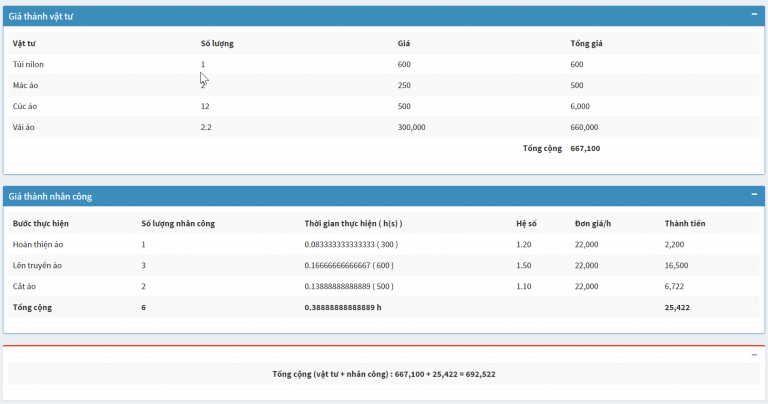Click the grand total 692,522 summary line
The height and width of the screenshot is (404, 768).
[384, 374]
